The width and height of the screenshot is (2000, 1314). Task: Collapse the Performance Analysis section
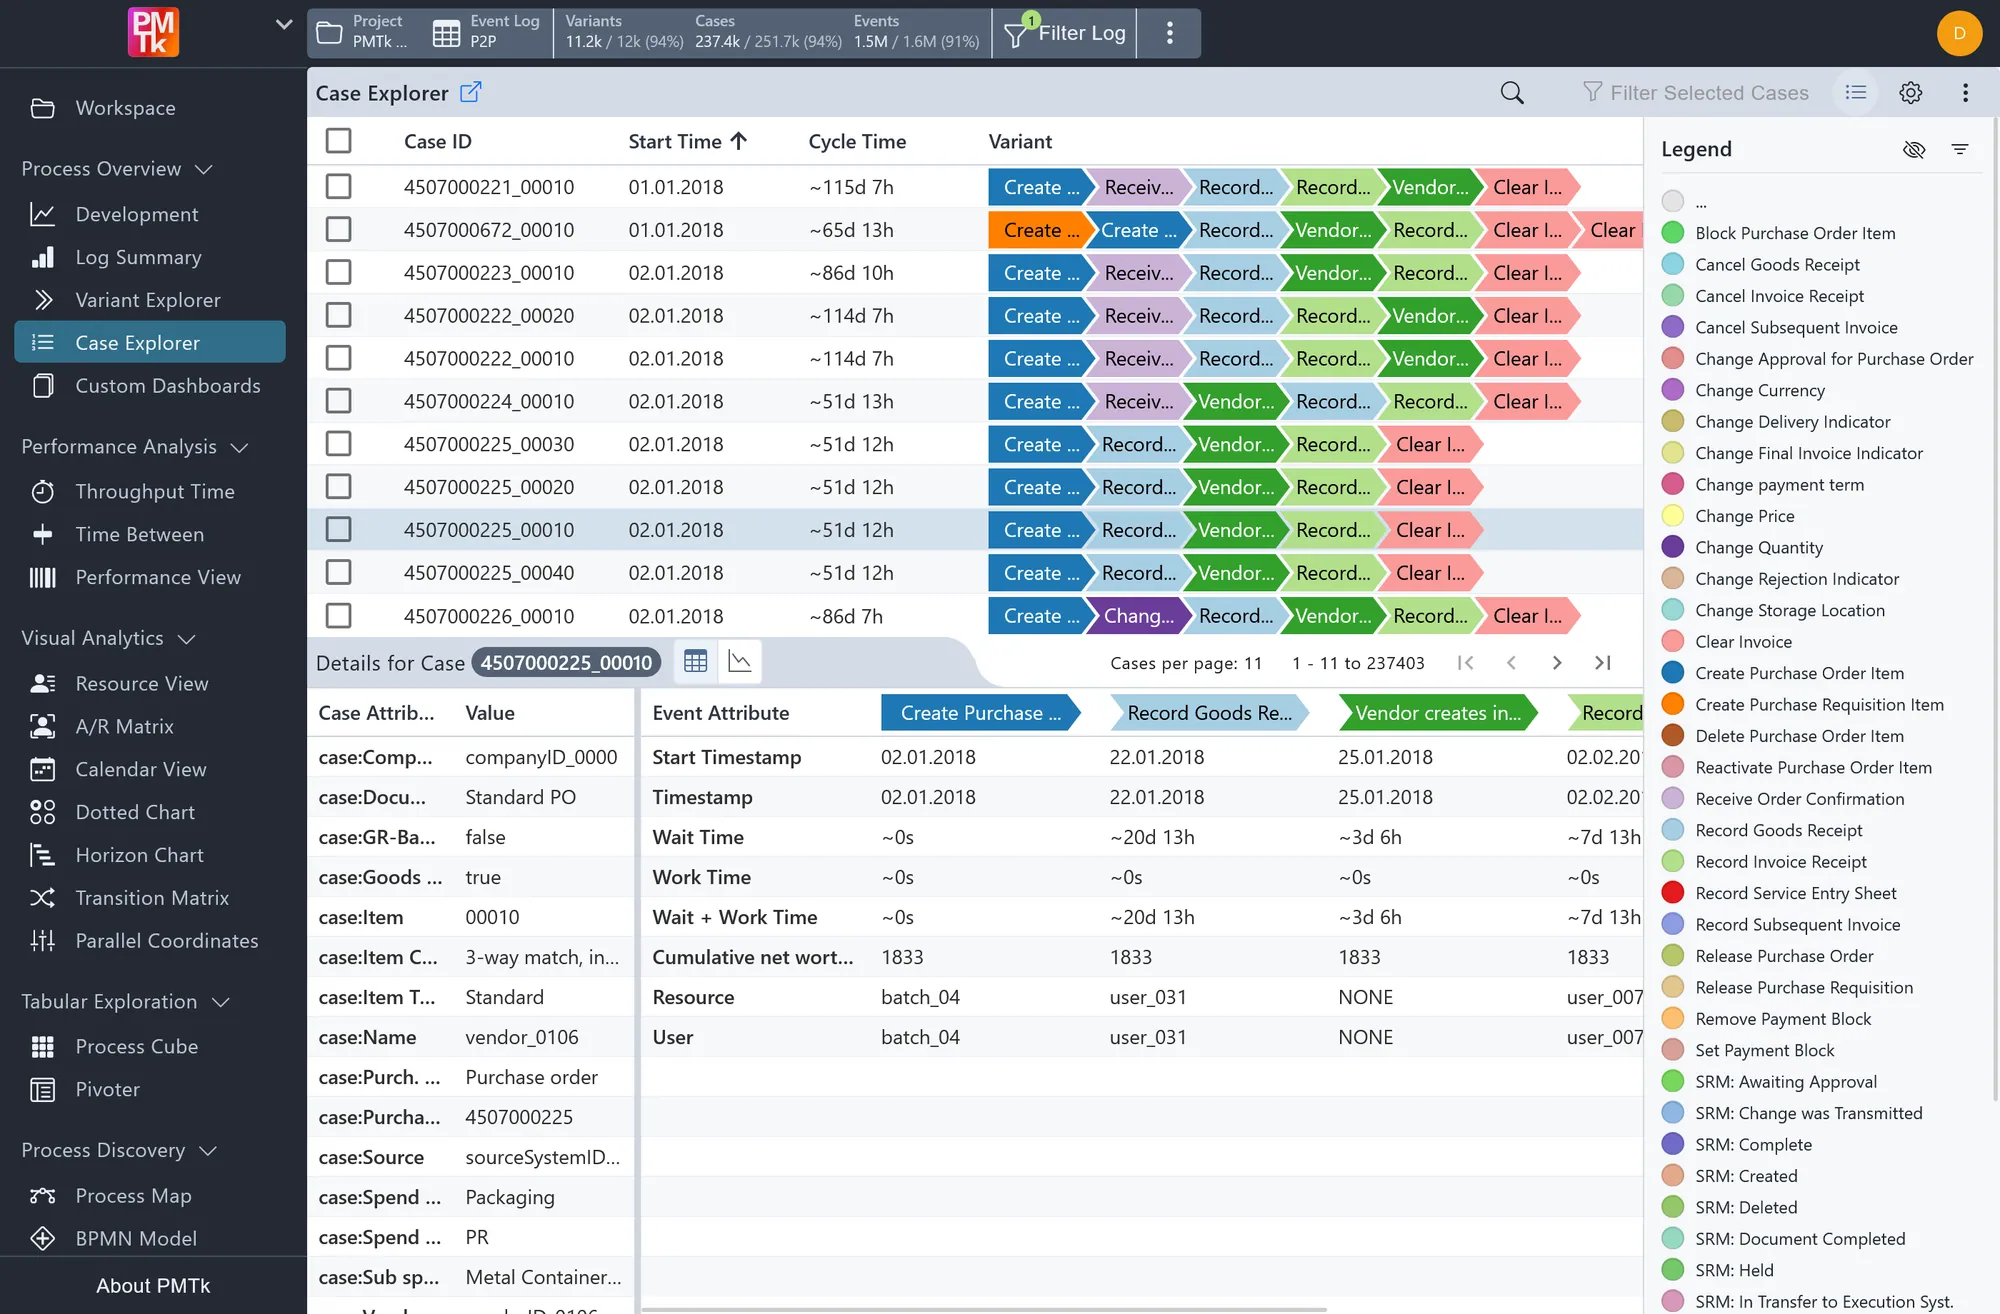[239, 447]
